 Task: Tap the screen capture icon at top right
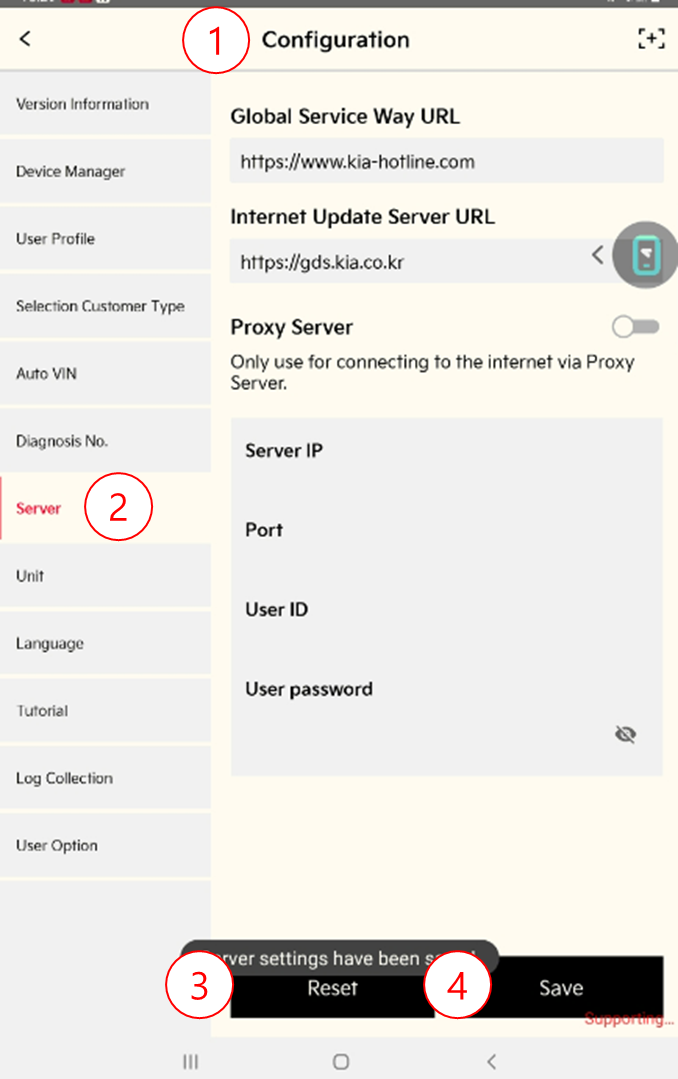click(650, 39)
